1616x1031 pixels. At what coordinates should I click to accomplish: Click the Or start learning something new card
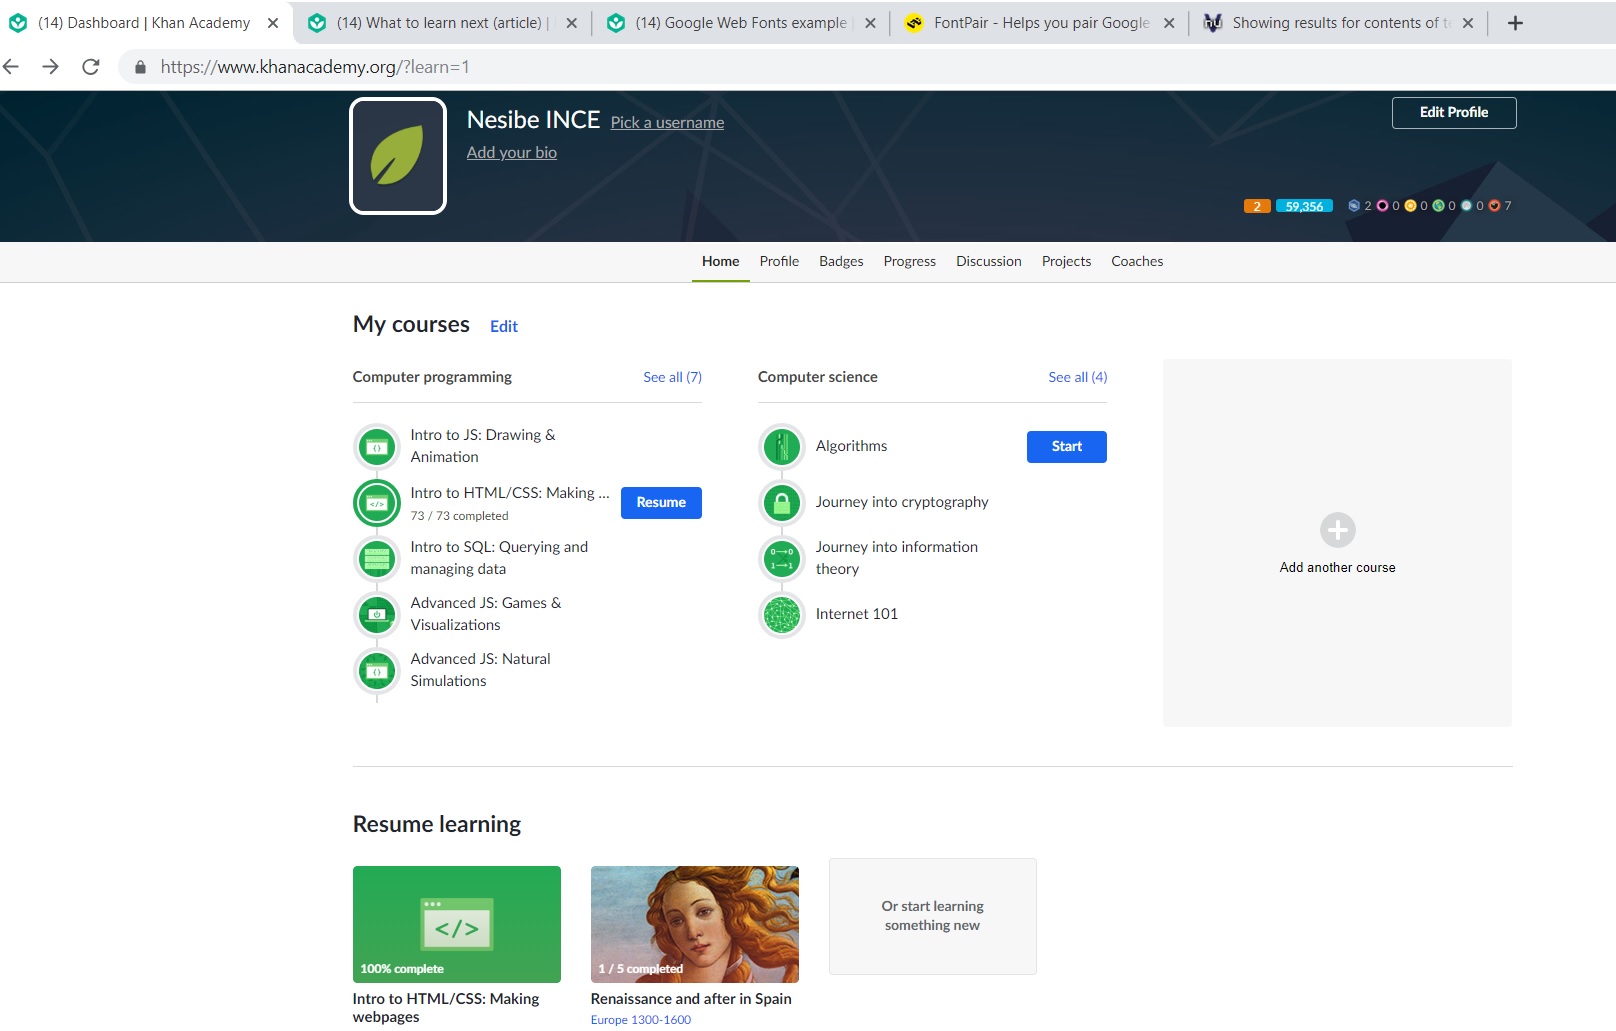point(933,916)
